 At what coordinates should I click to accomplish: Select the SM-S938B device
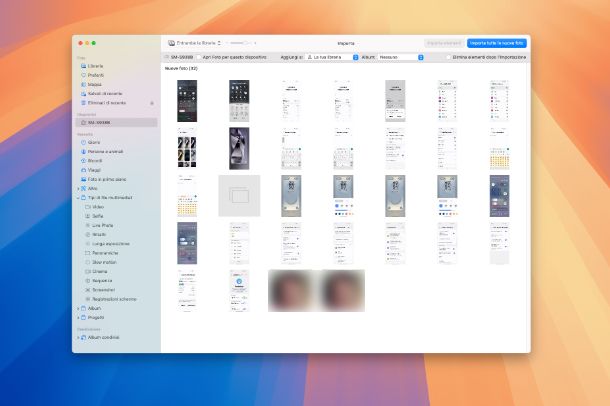pyautogui.click(x=100, y=123)
